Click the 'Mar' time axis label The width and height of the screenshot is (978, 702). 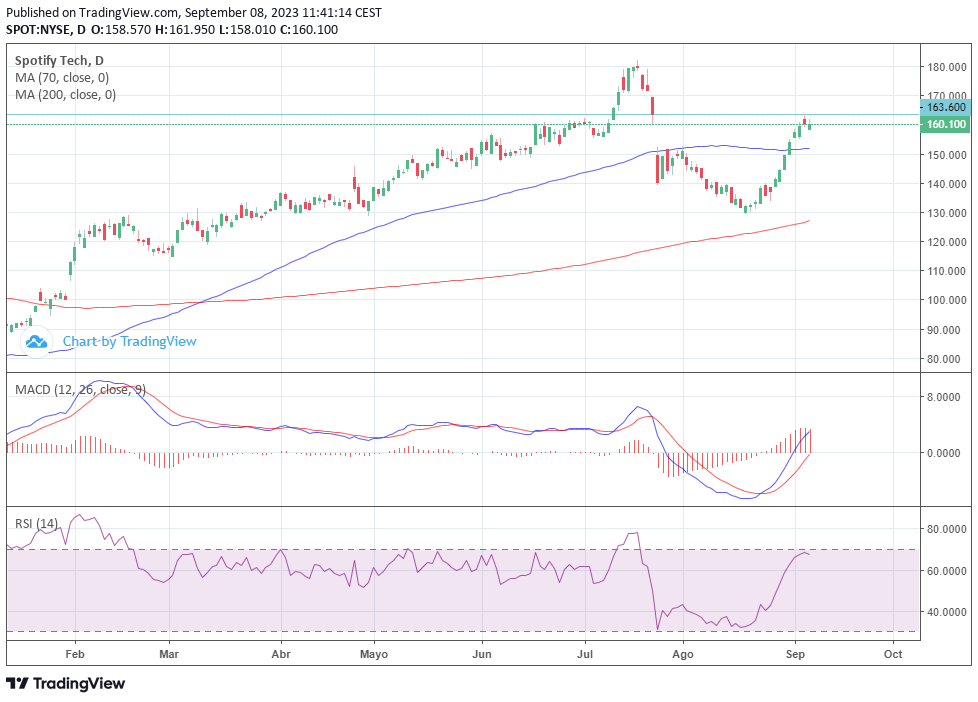pos(169,654)
